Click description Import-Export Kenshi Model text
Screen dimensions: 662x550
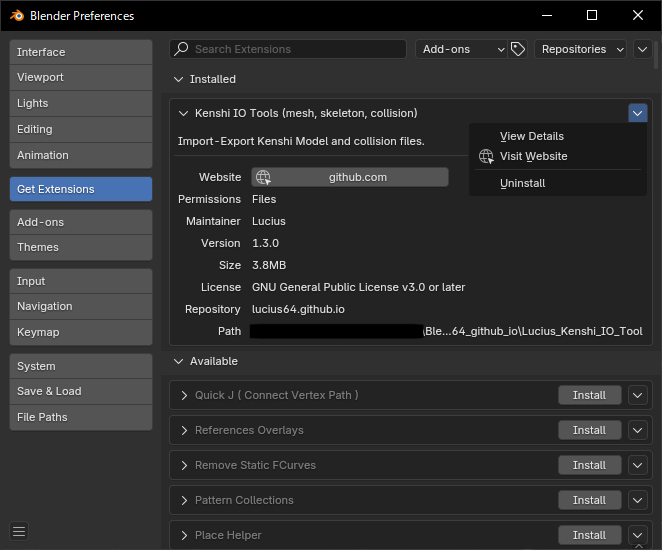(301, 141)
